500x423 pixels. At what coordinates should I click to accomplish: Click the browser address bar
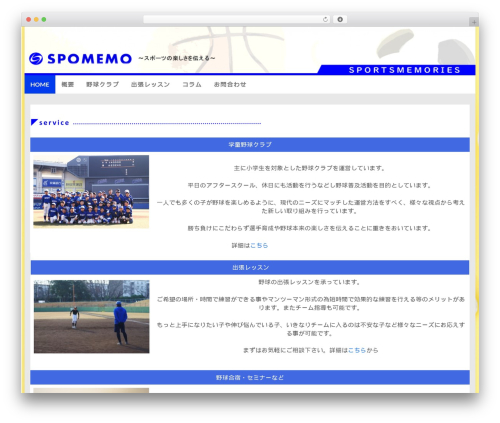(237, 20)
